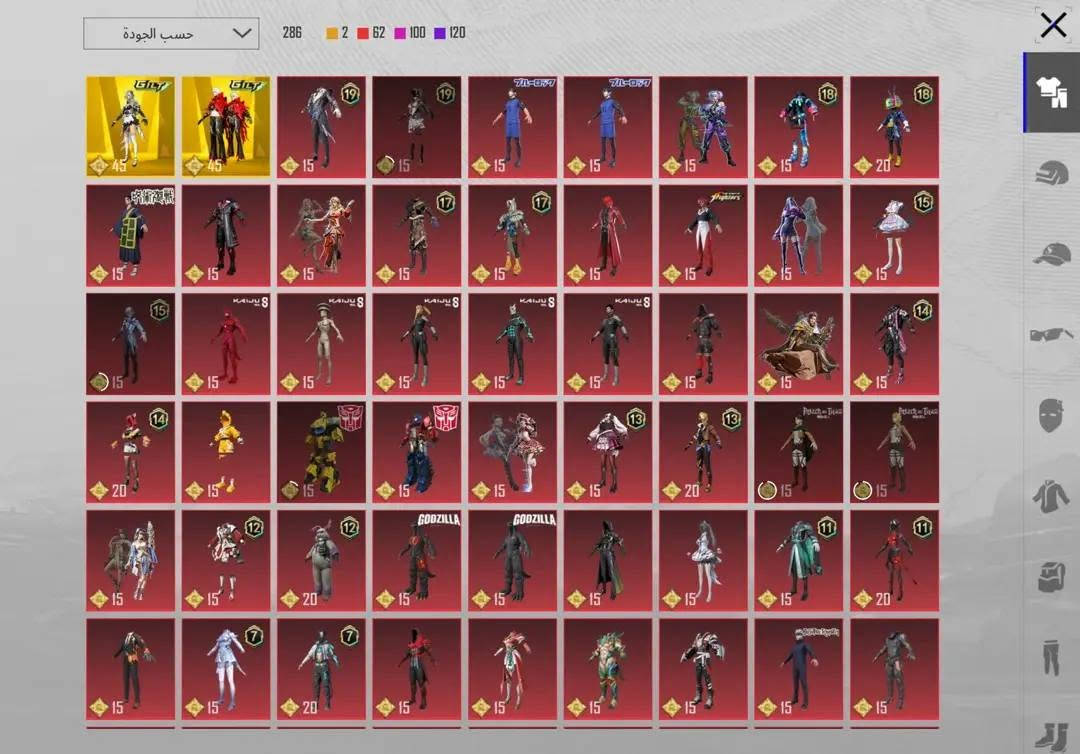Screen dimensions: 1080x754
Task: Click the orange quality swatch beside 2
Action: point(332,33)
